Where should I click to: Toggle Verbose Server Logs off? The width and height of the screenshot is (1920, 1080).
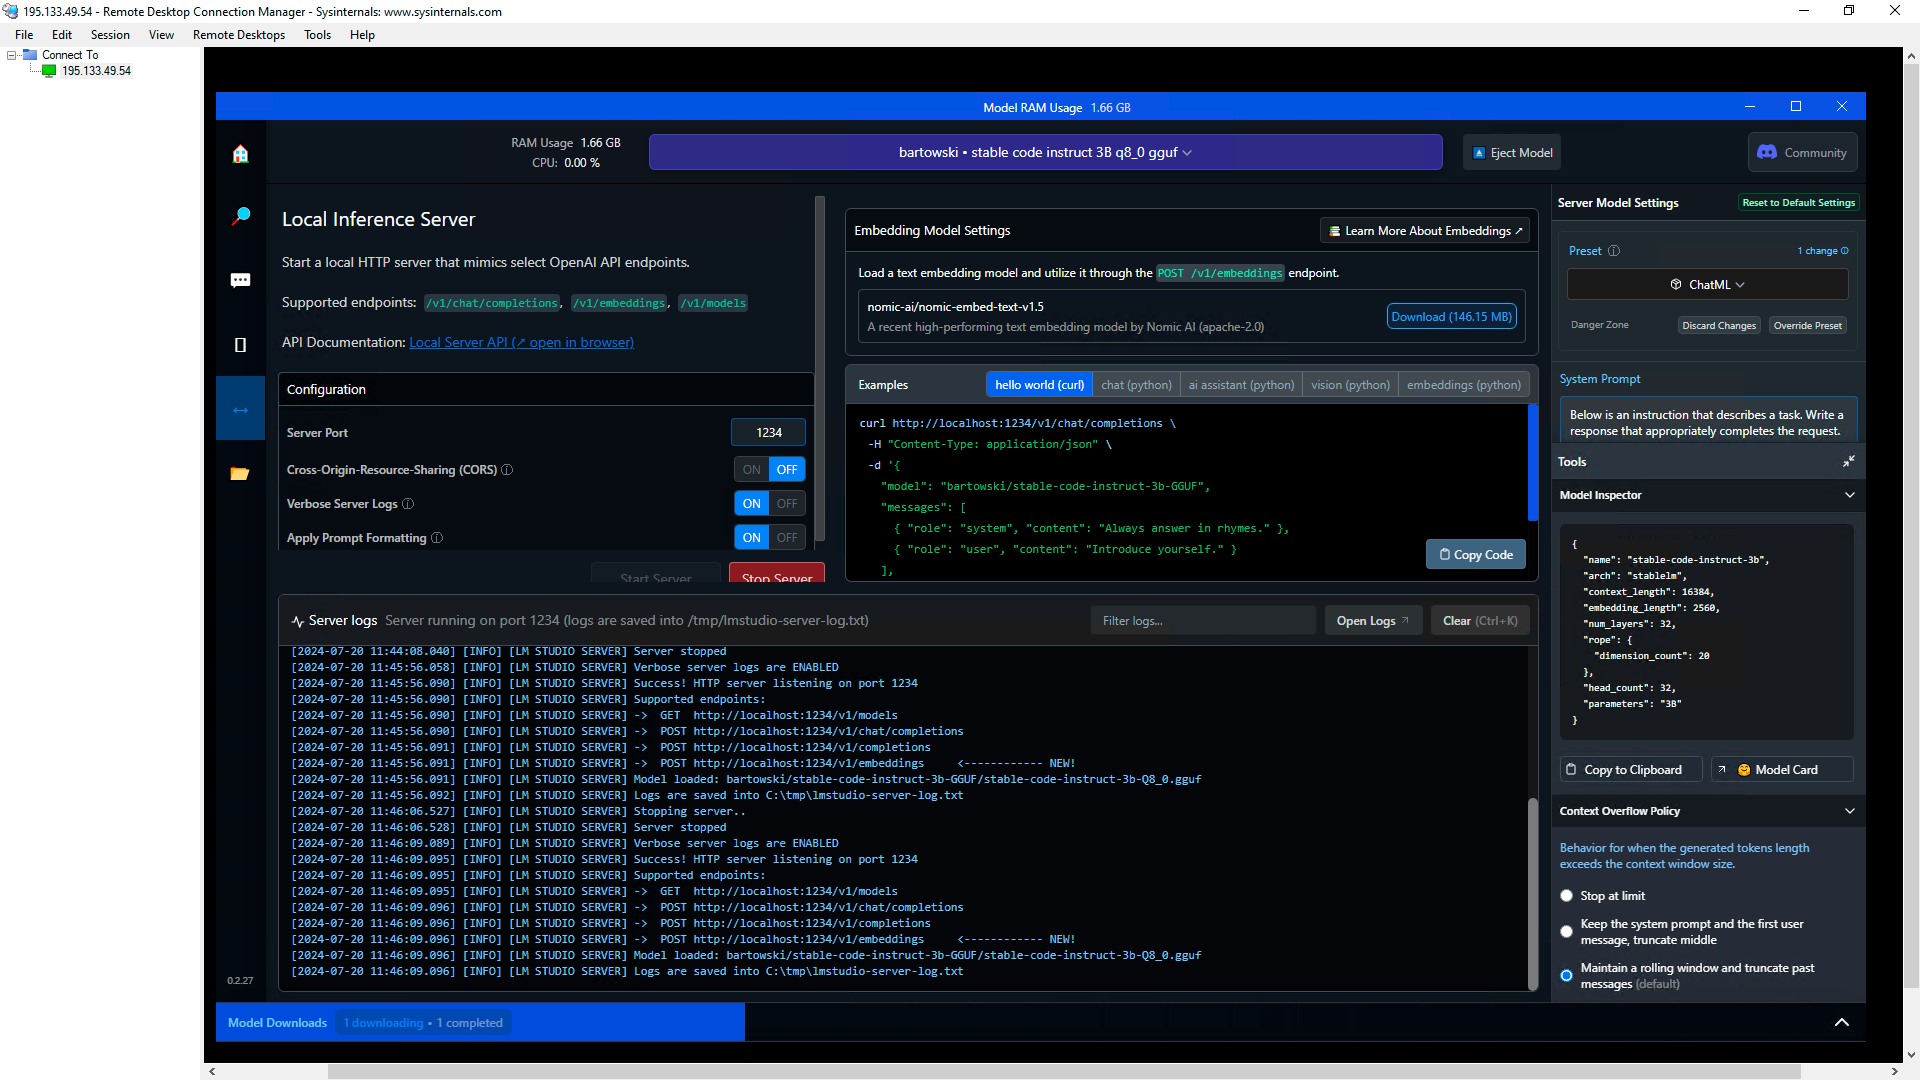click(787, 502)
